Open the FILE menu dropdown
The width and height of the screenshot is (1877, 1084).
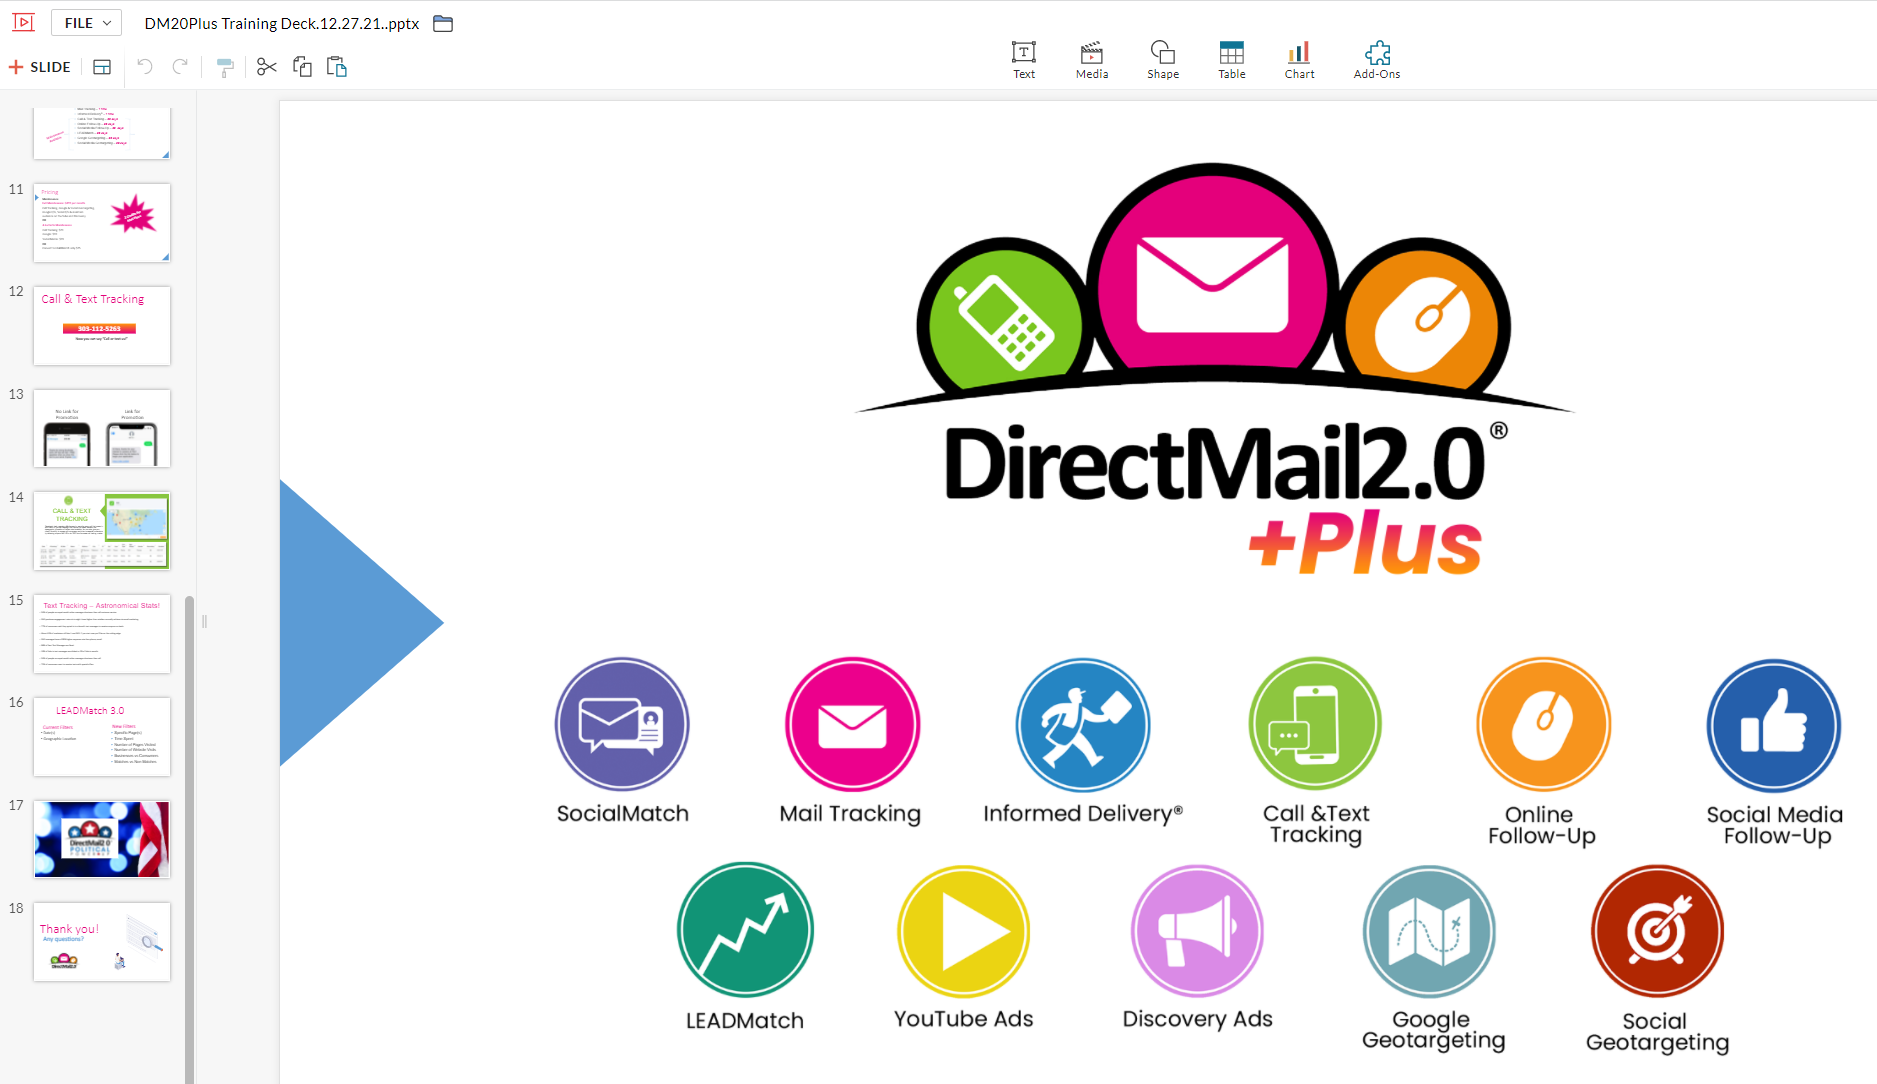[x=87, y=23]
